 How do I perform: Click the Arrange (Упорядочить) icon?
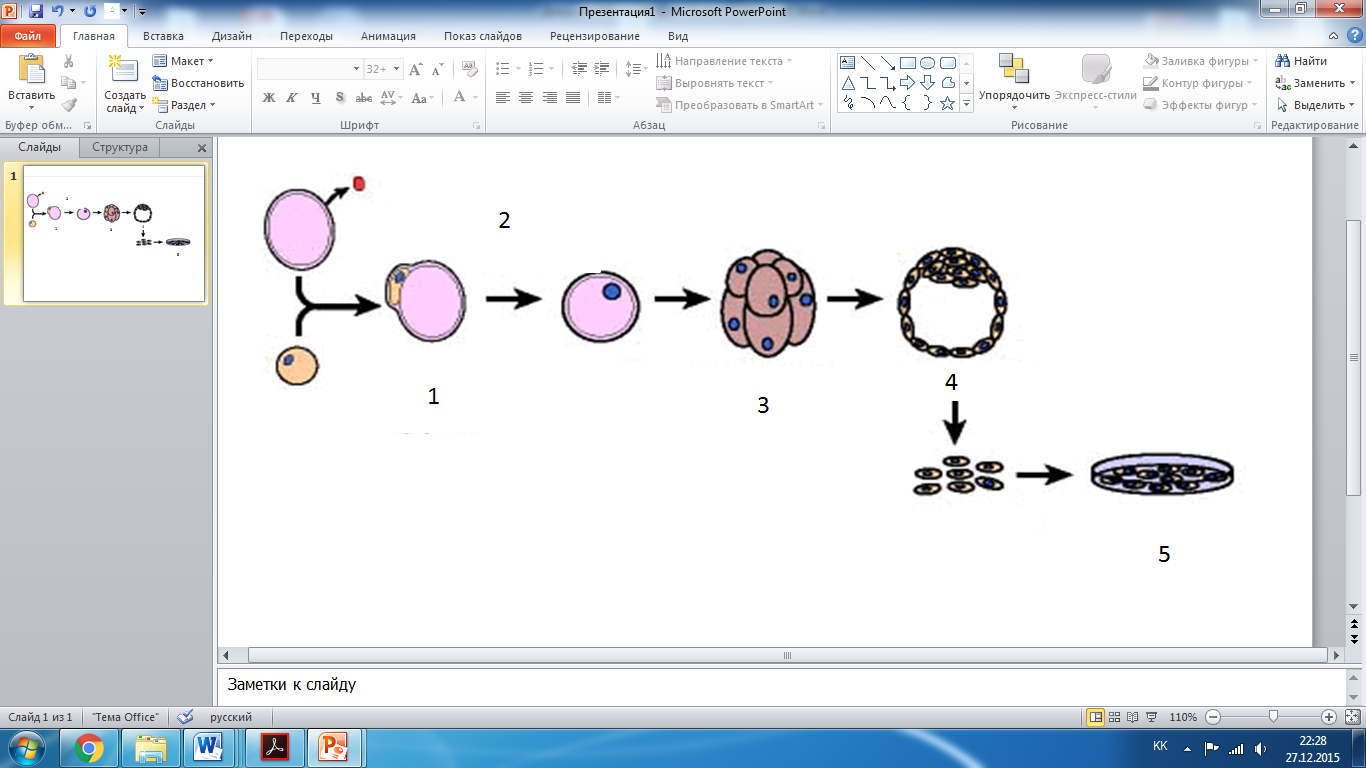point(1014,70)
